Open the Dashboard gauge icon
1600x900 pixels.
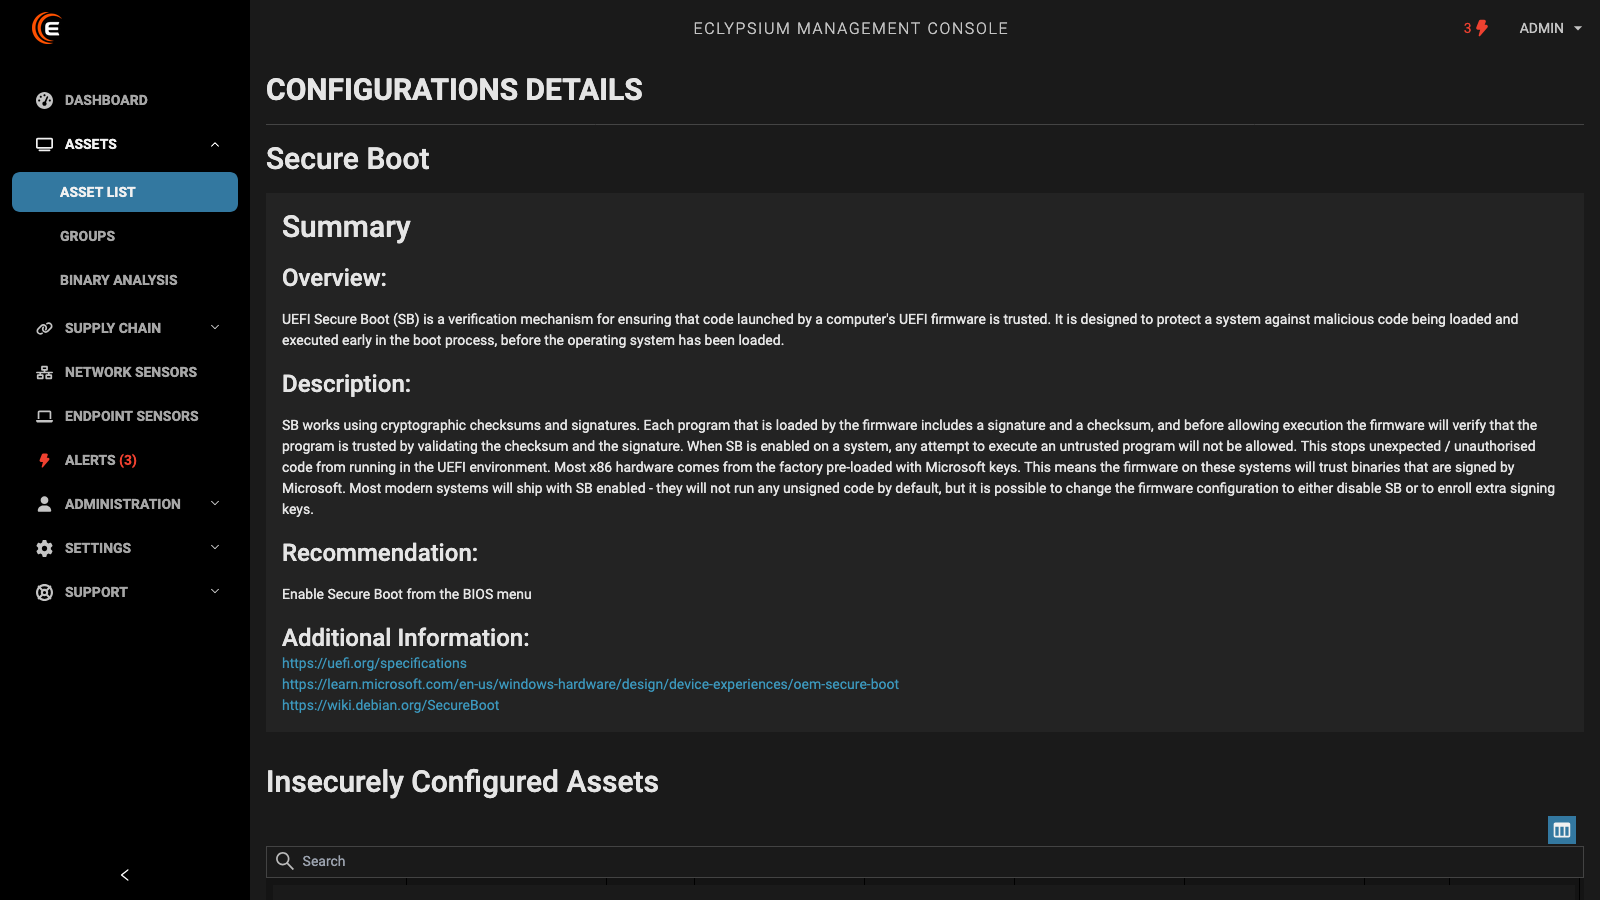[44, 100]
